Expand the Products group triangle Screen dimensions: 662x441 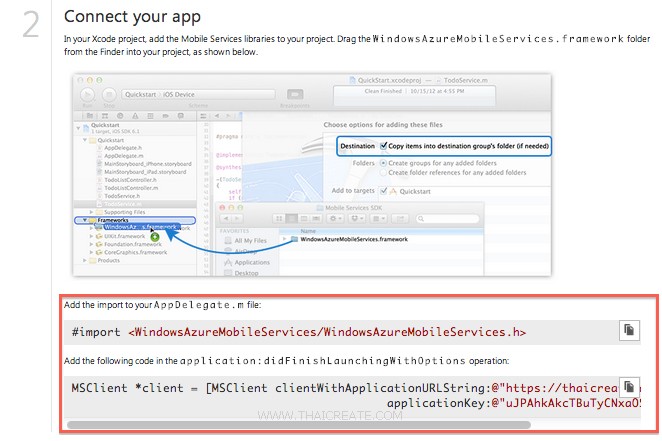85,261
